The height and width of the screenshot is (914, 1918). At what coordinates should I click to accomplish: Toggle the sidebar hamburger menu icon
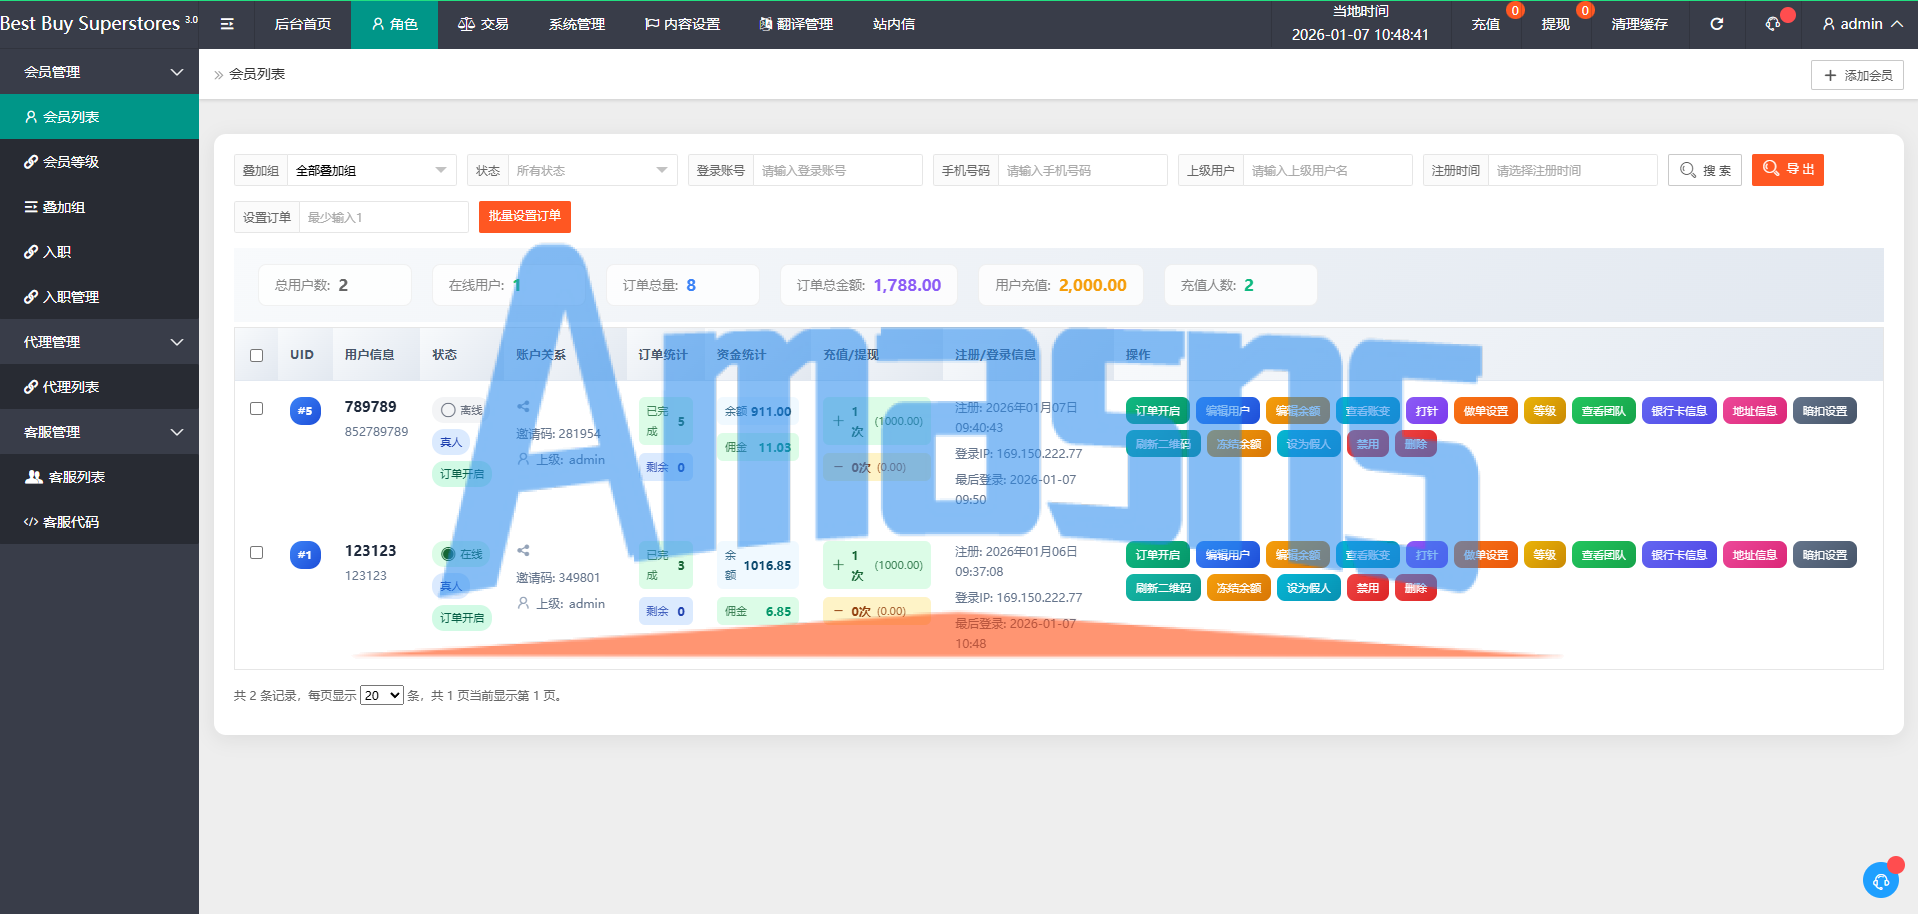[227, 24]
